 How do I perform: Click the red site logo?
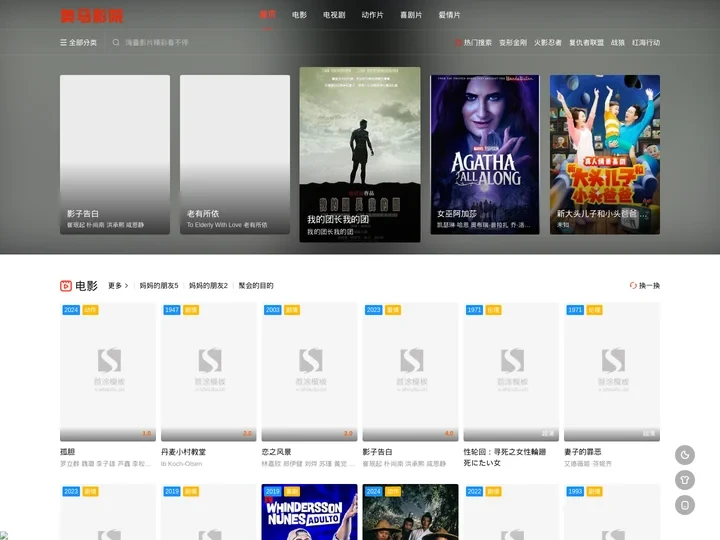tap(91, 16)
